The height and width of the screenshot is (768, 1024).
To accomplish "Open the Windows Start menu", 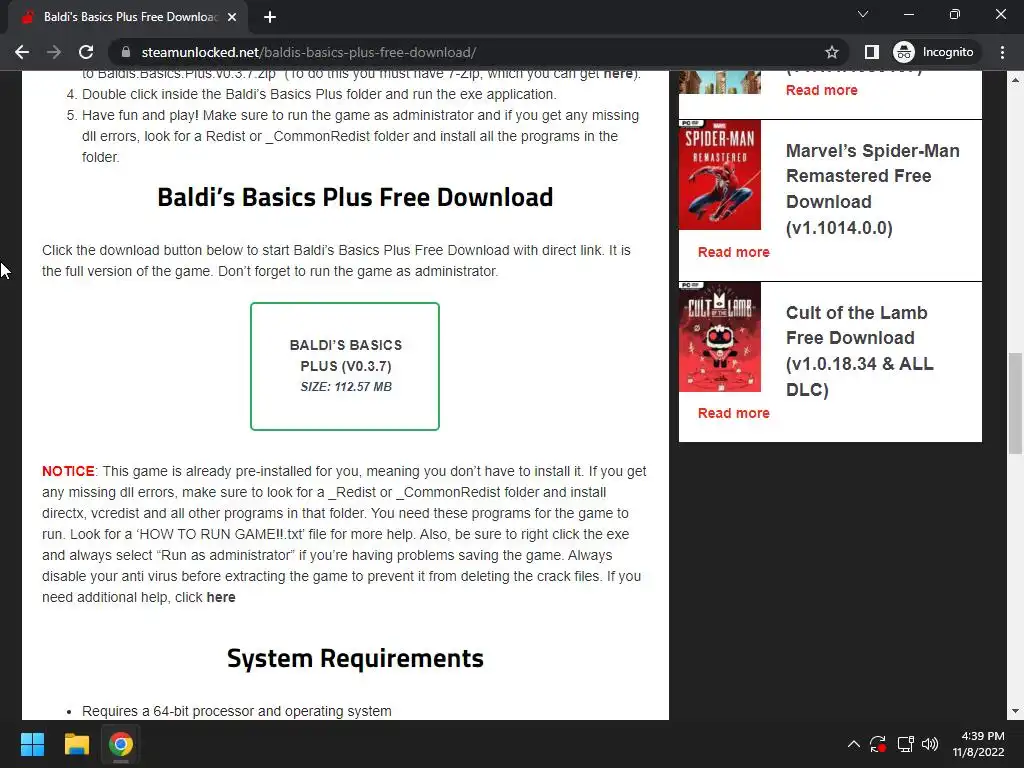I will pos(32,744).
